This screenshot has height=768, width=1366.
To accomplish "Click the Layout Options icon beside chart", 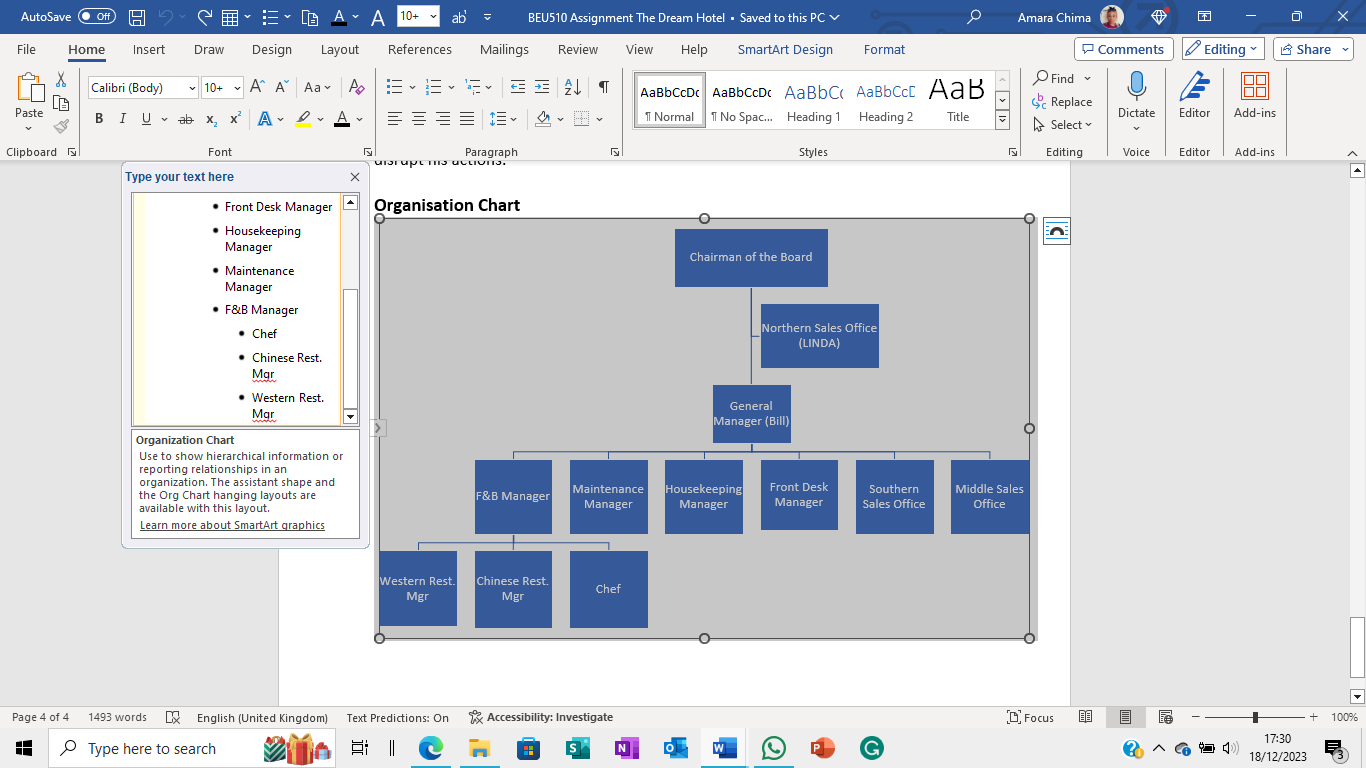I will click(x=1056, y=231).
